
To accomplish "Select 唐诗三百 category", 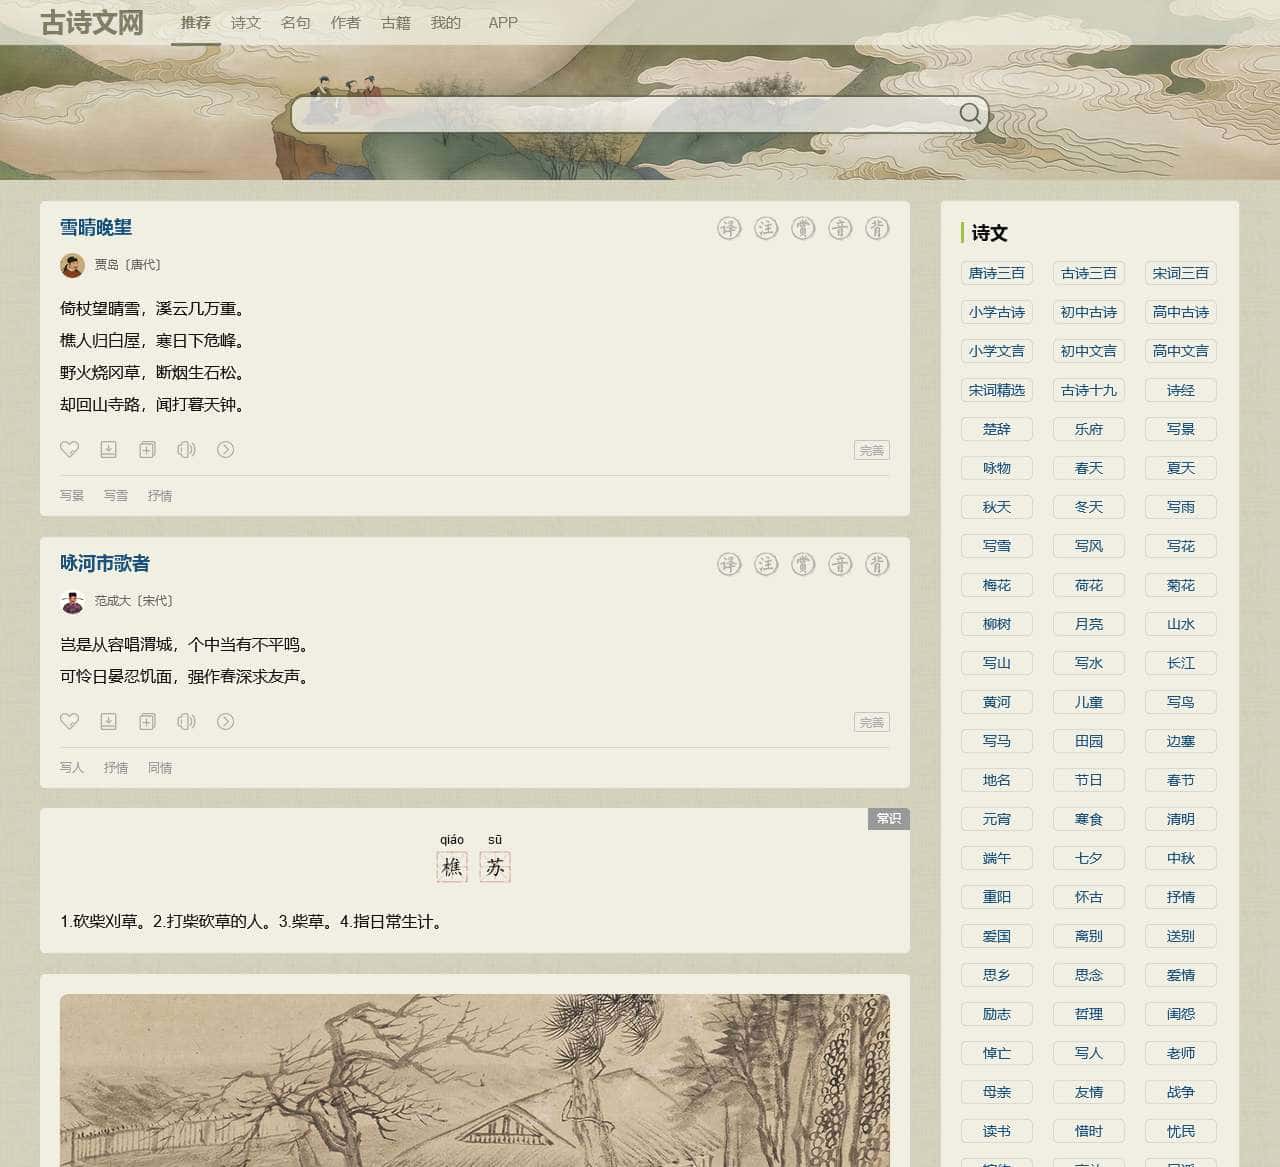I will click(997, 273).
